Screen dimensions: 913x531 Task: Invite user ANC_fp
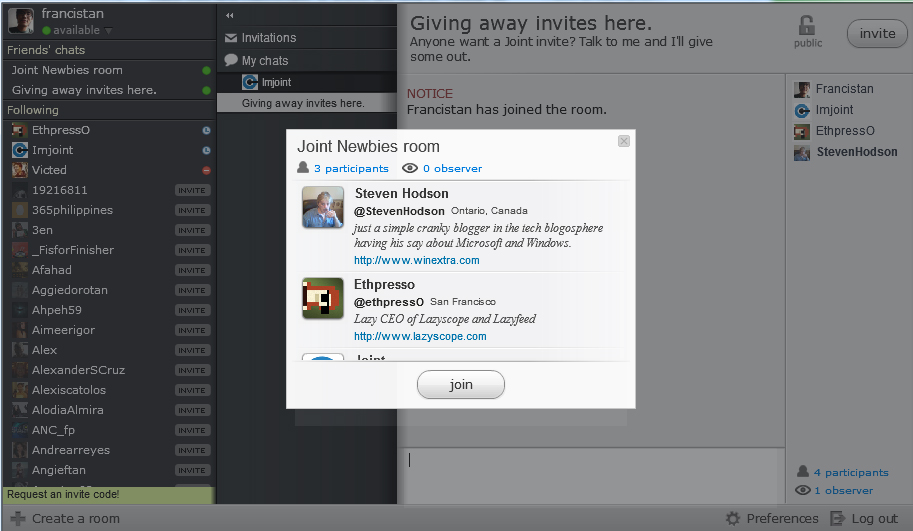point(192,430)
